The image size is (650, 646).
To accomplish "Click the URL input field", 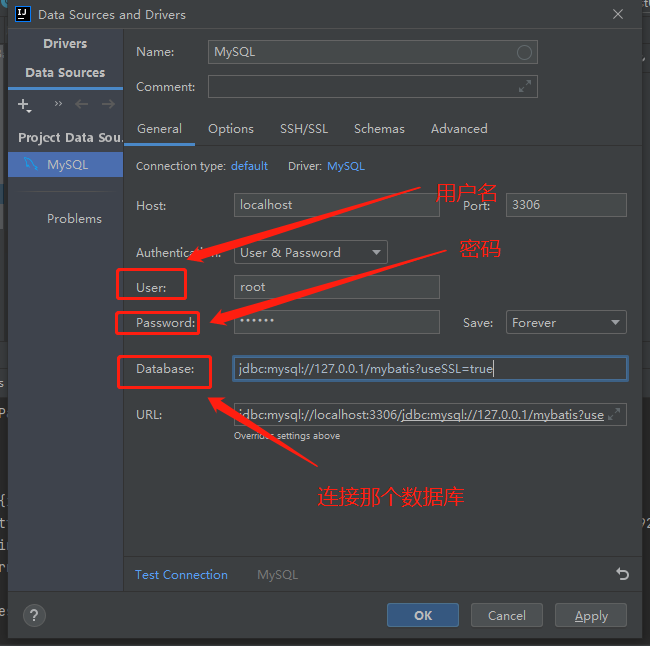I will (x=430, y=414).
